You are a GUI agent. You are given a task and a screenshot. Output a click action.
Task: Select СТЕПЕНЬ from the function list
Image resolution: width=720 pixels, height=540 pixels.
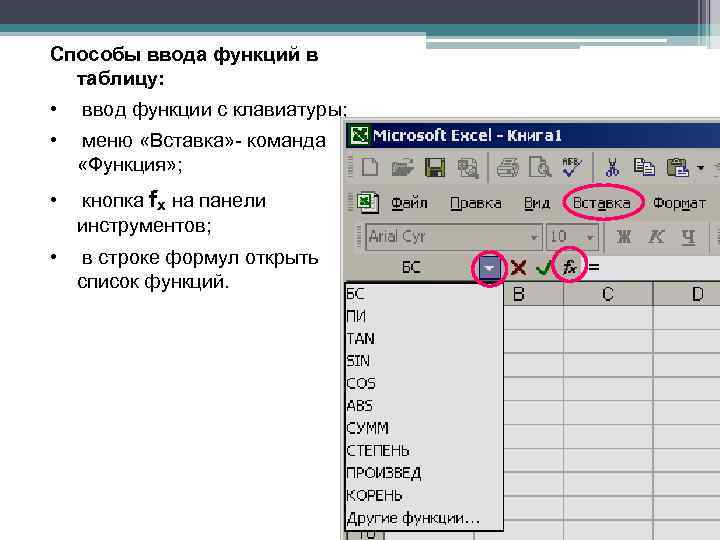point(424,451)
